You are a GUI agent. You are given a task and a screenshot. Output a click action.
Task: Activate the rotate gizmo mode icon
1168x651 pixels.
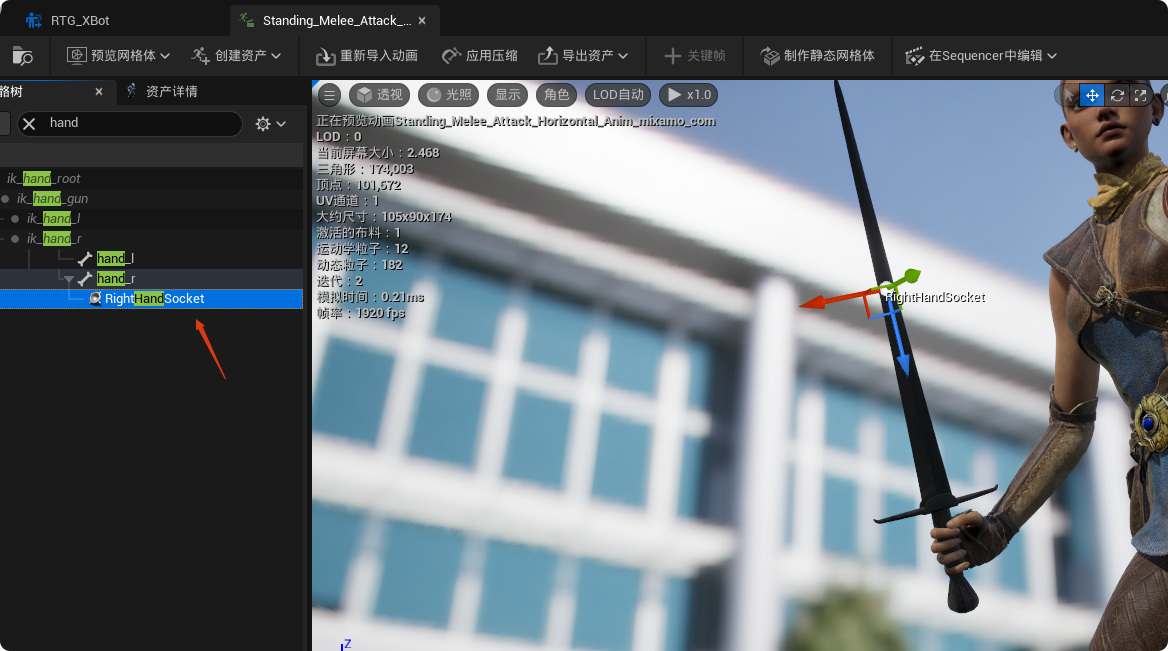coord(1117,95)
